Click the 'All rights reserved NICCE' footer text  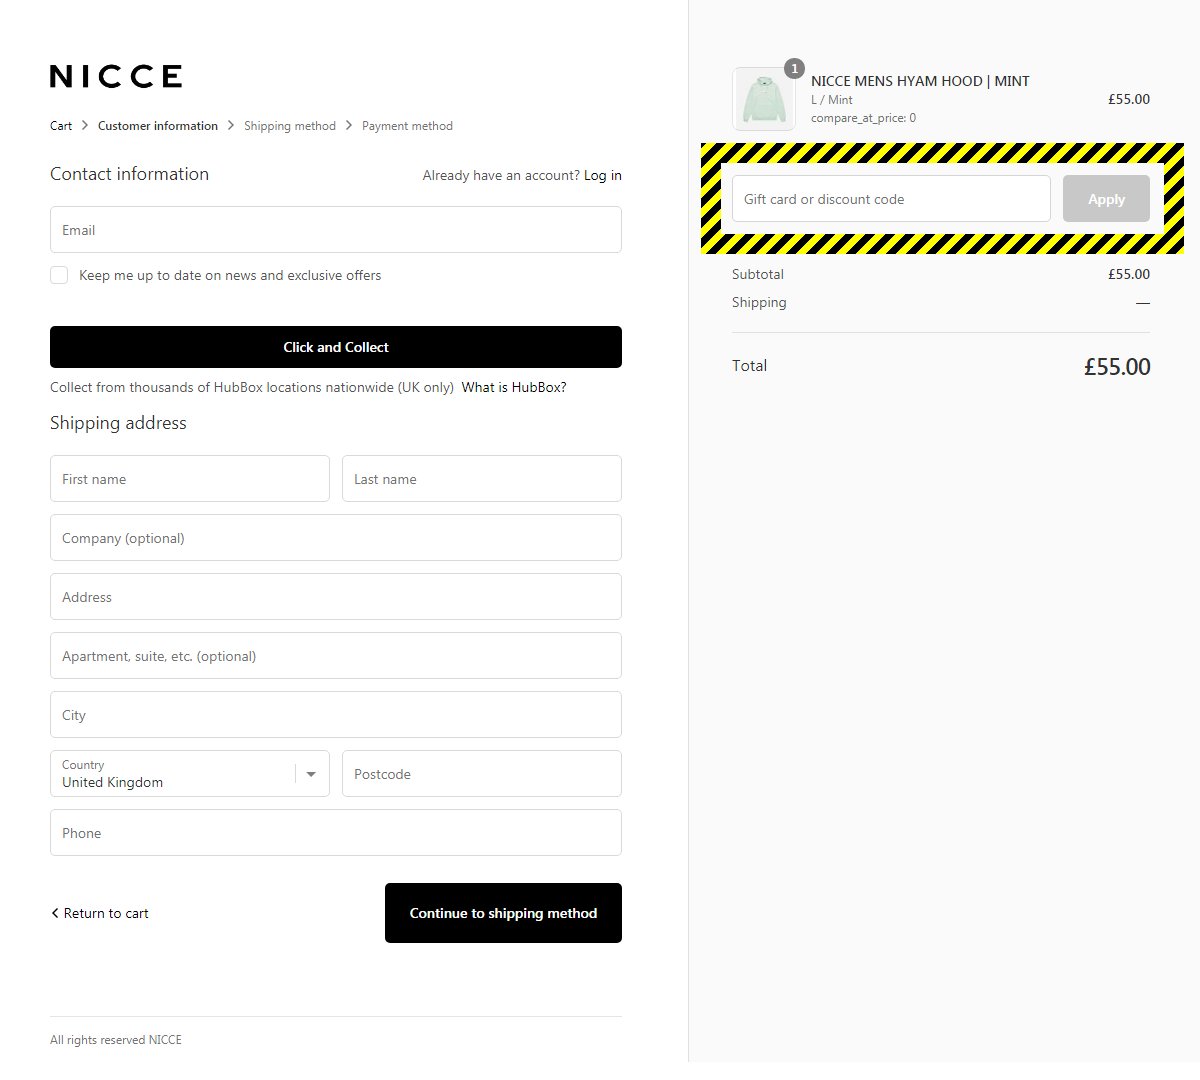(x=116, y=1040)
